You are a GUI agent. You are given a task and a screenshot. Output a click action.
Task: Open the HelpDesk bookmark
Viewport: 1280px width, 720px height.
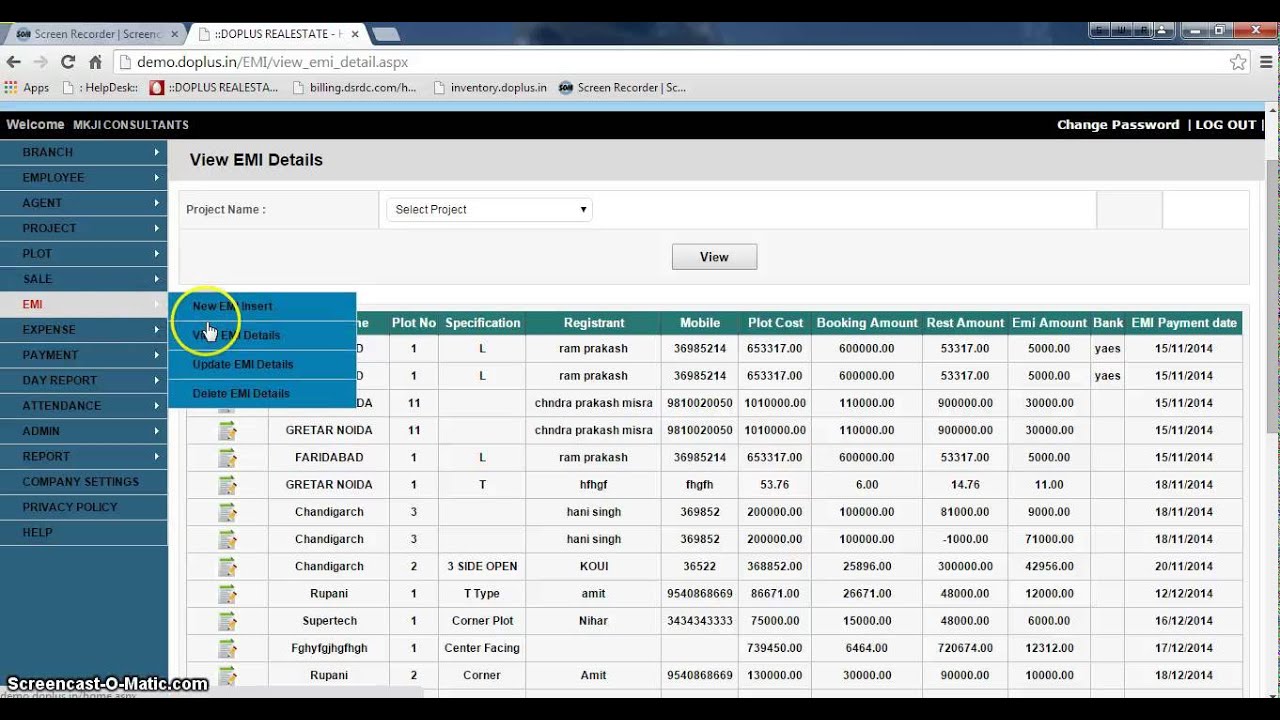pos(100,88)
